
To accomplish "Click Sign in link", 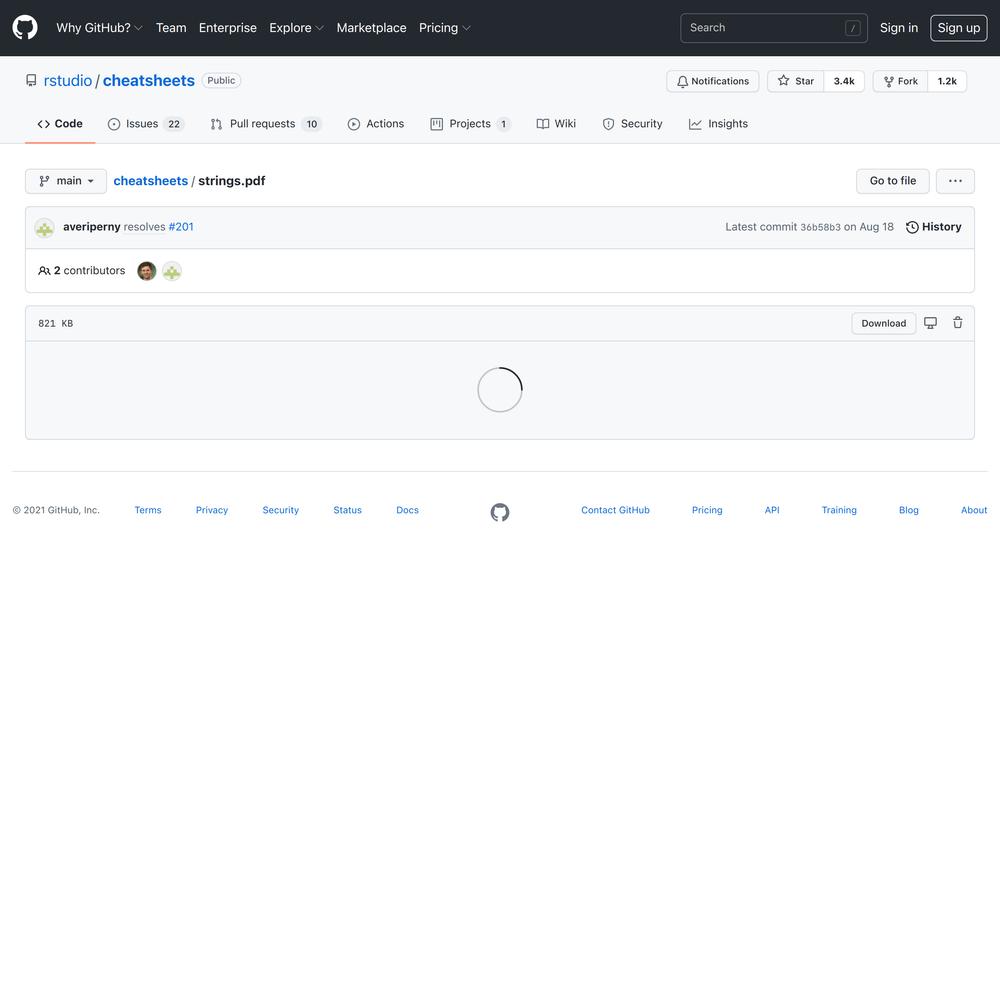I will 899,28.
